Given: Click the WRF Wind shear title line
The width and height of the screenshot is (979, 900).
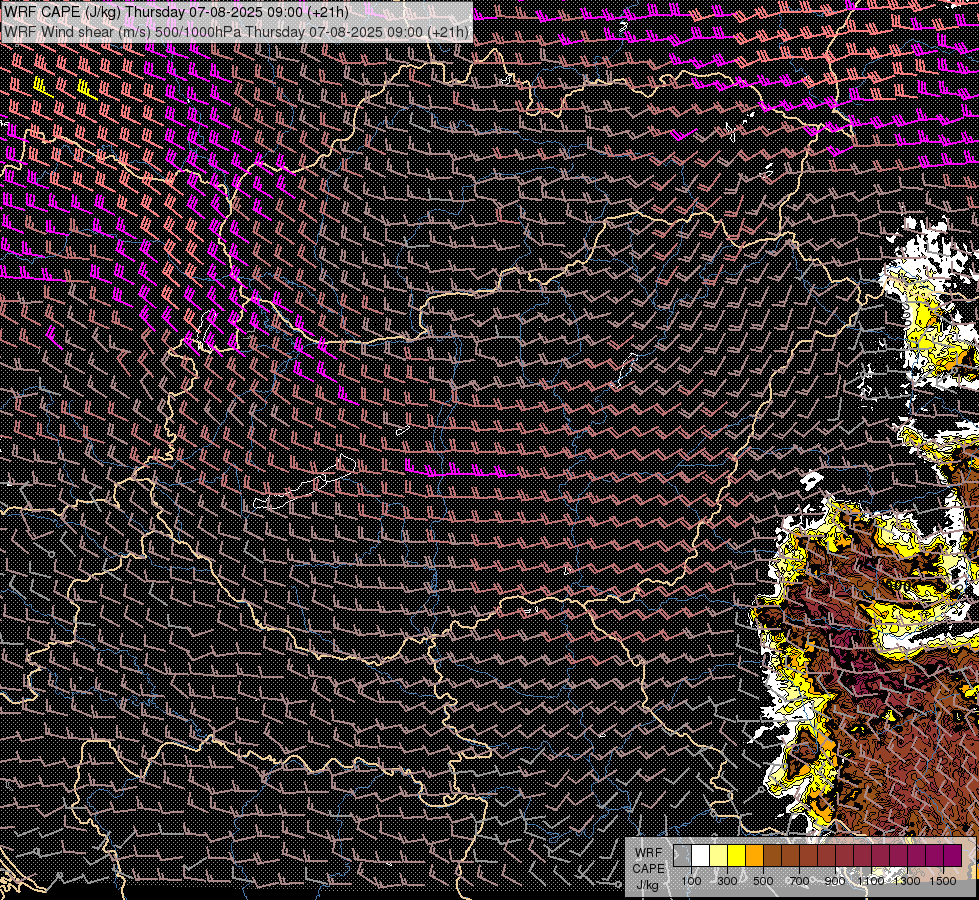Looking at the screenshot, I should (x=236, y=32).
